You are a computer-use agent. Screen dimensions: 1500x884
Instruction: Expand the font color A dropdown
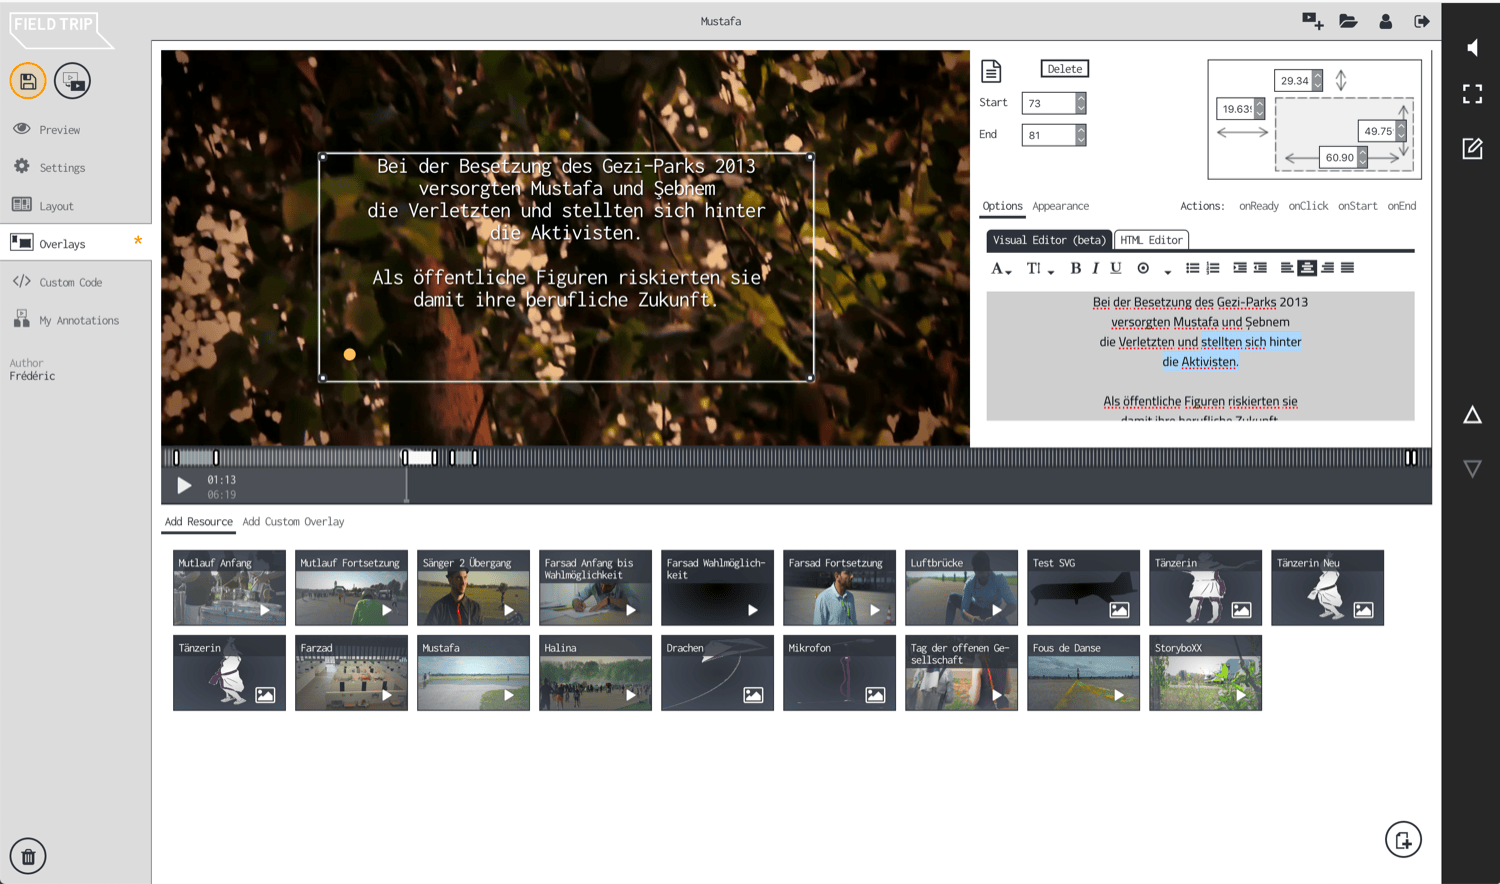point(1000,268)
